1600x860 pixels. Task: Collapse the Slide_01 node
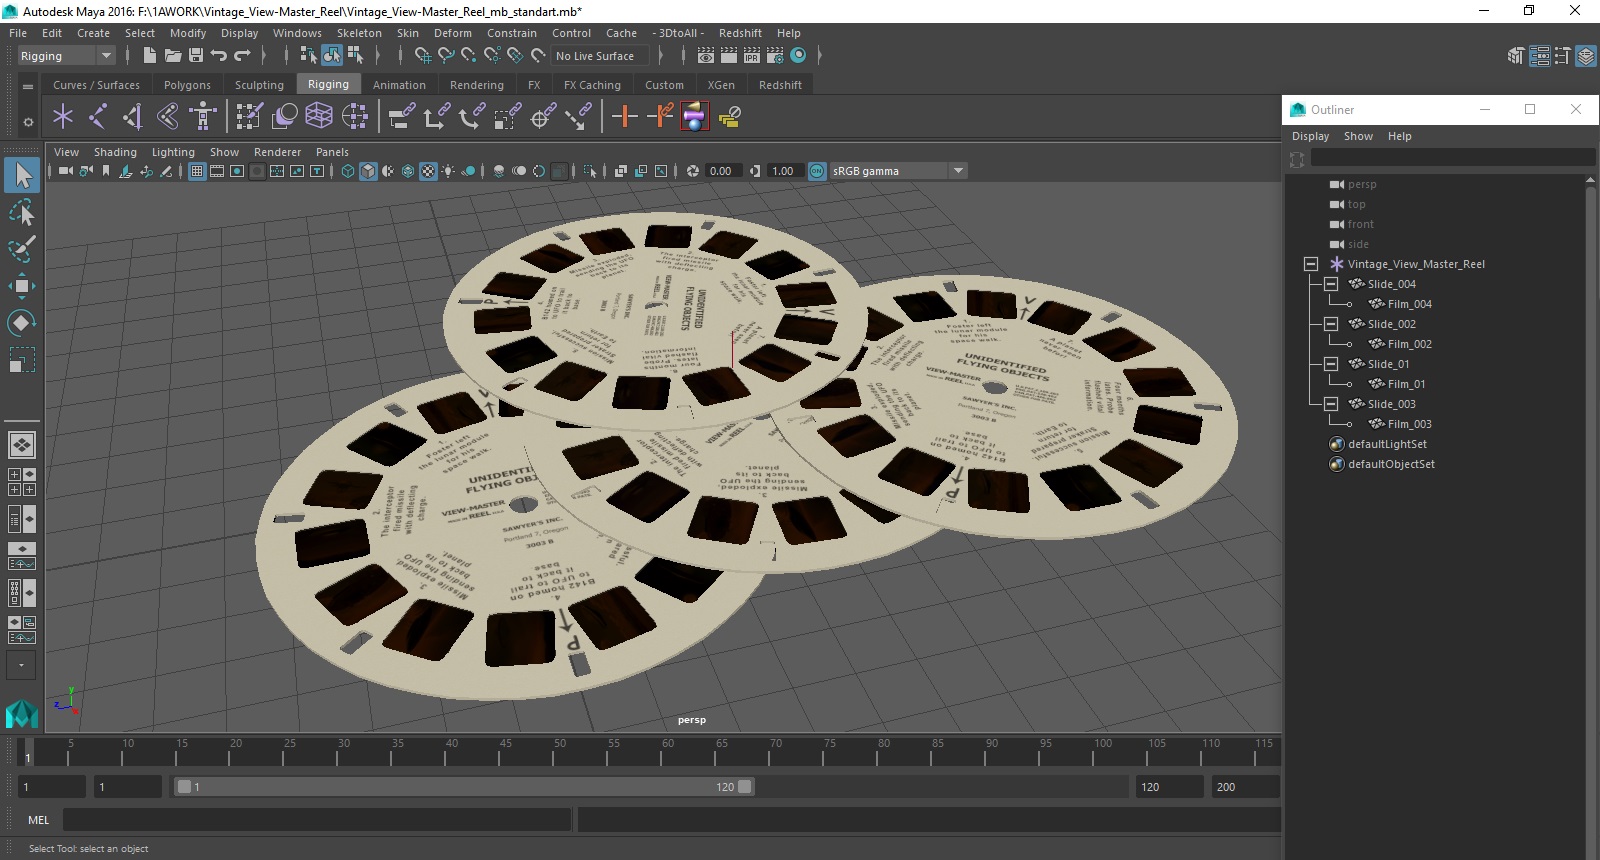[1331, 364]
